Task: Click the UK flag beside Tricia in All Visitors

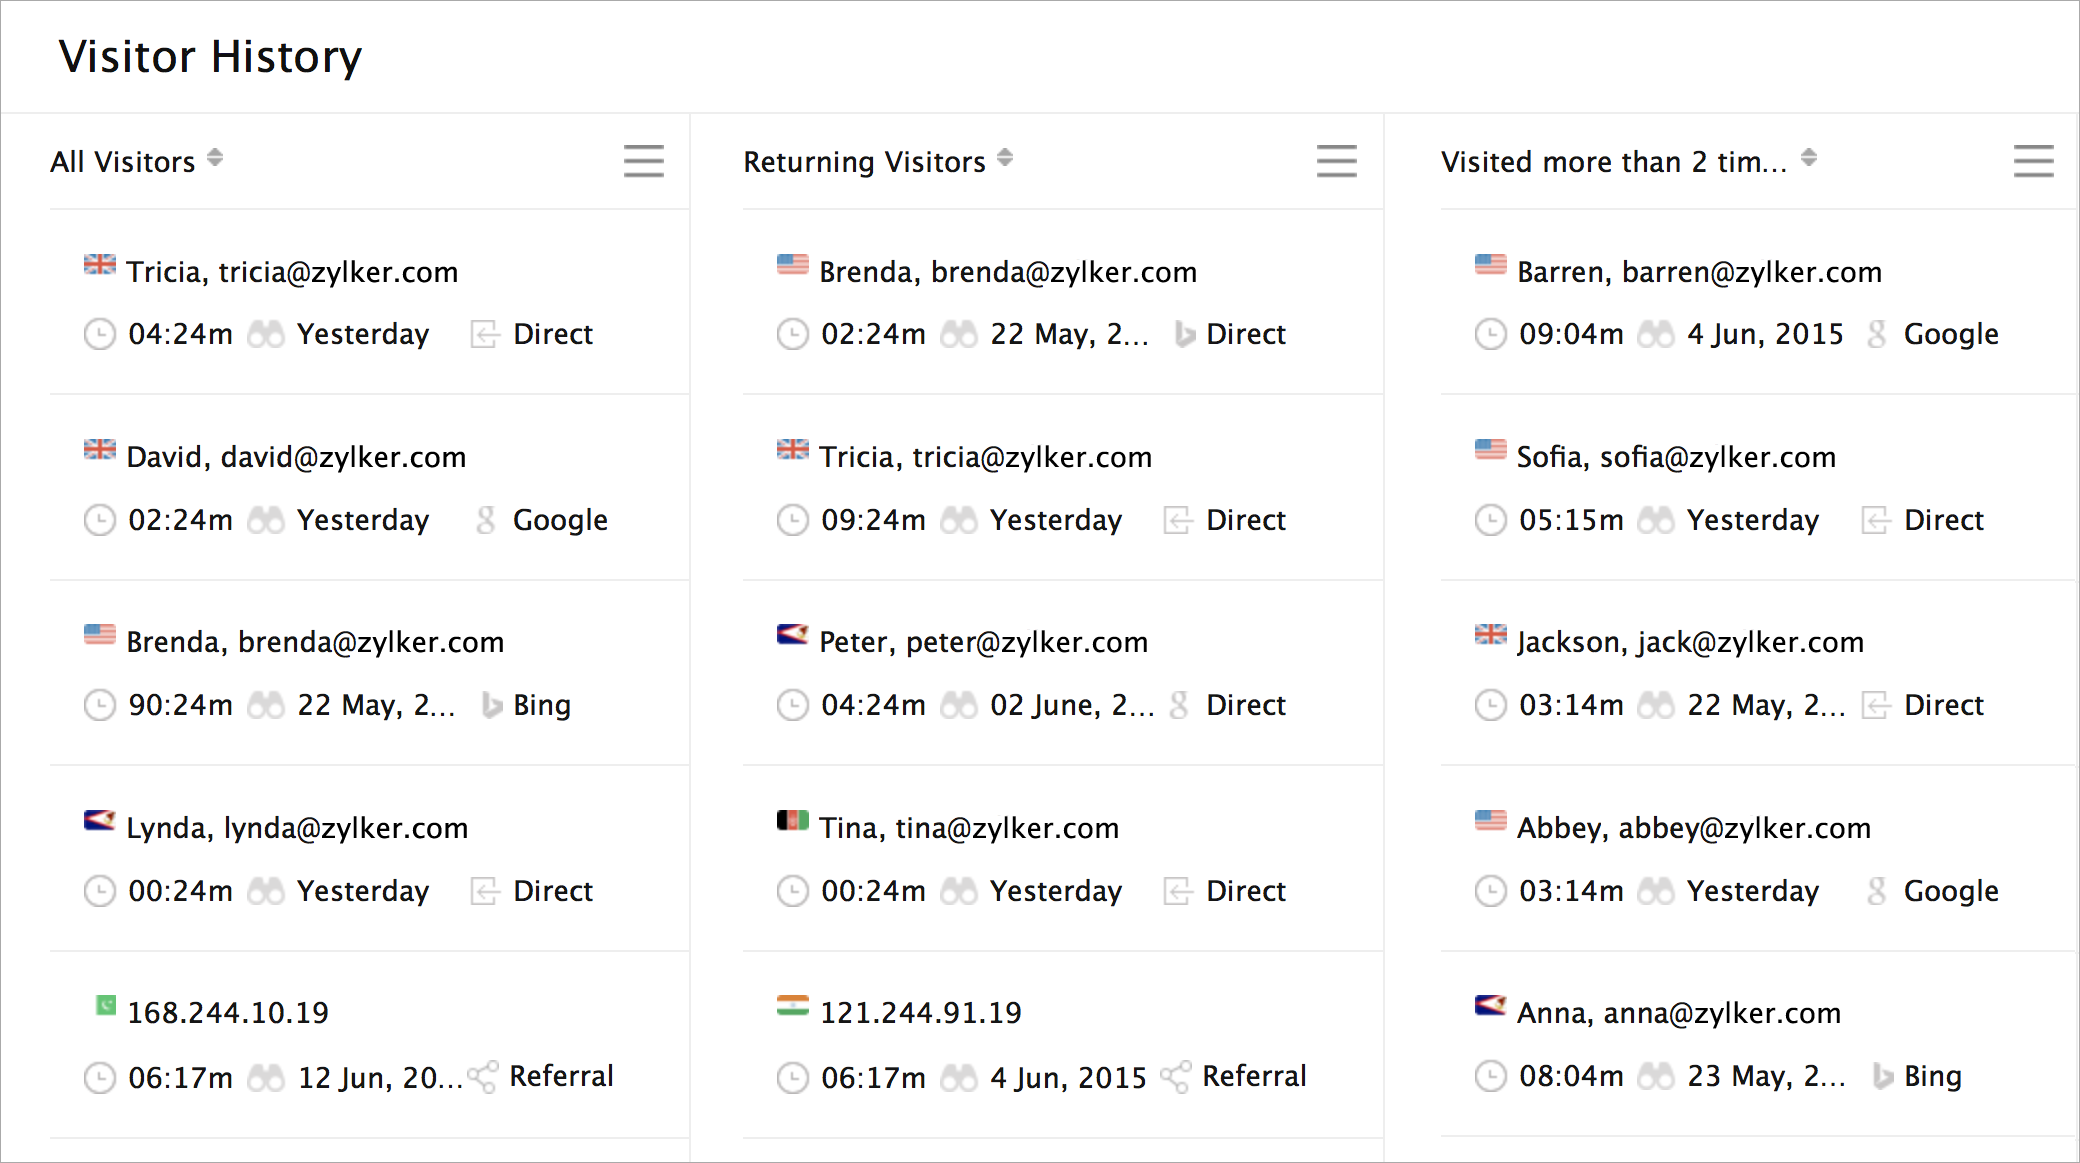Action: coord(99,265)
